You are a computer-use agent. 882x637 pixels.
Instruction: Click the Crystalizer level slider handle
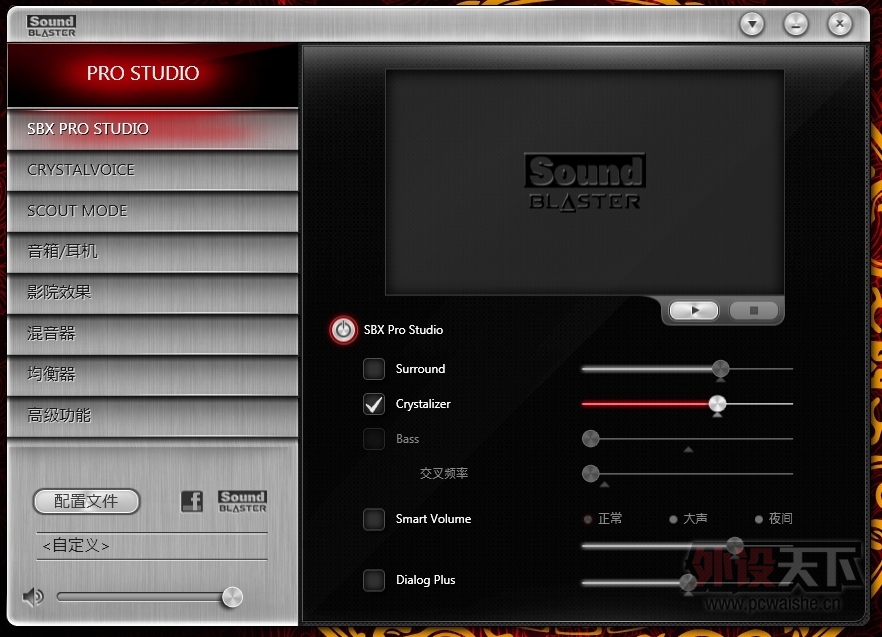pyautogui.click(x=717, y=404)
